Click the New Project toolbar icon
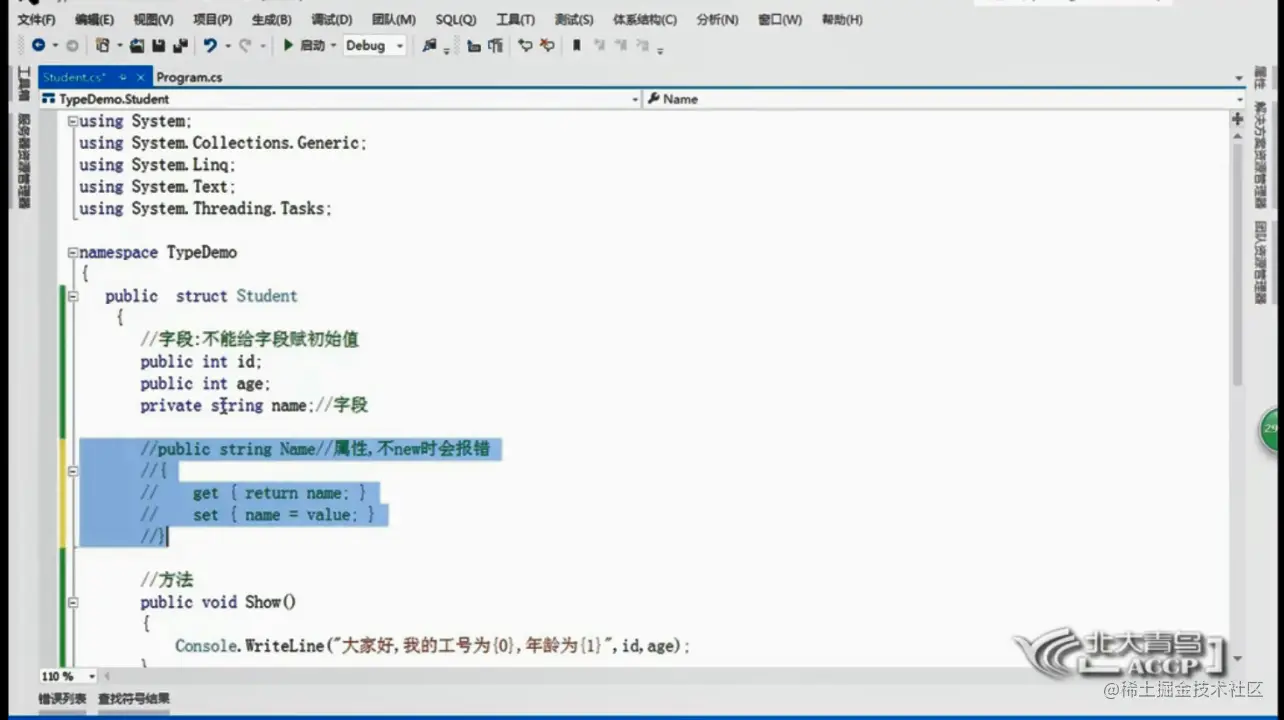1284x720 pixels. (102, 45)
